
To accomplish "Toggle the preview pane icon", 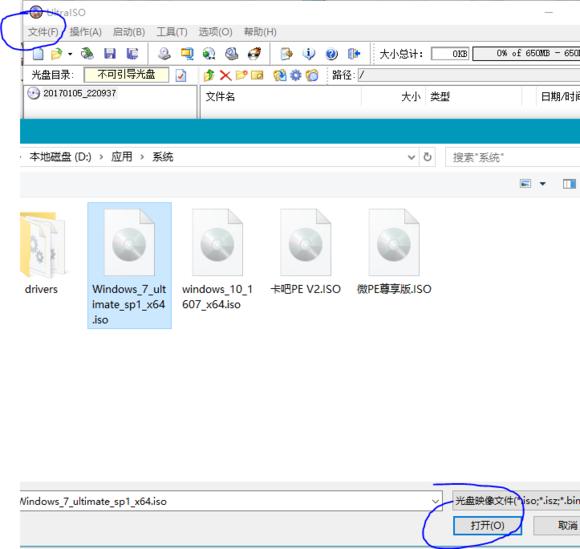I will [569, 183].
